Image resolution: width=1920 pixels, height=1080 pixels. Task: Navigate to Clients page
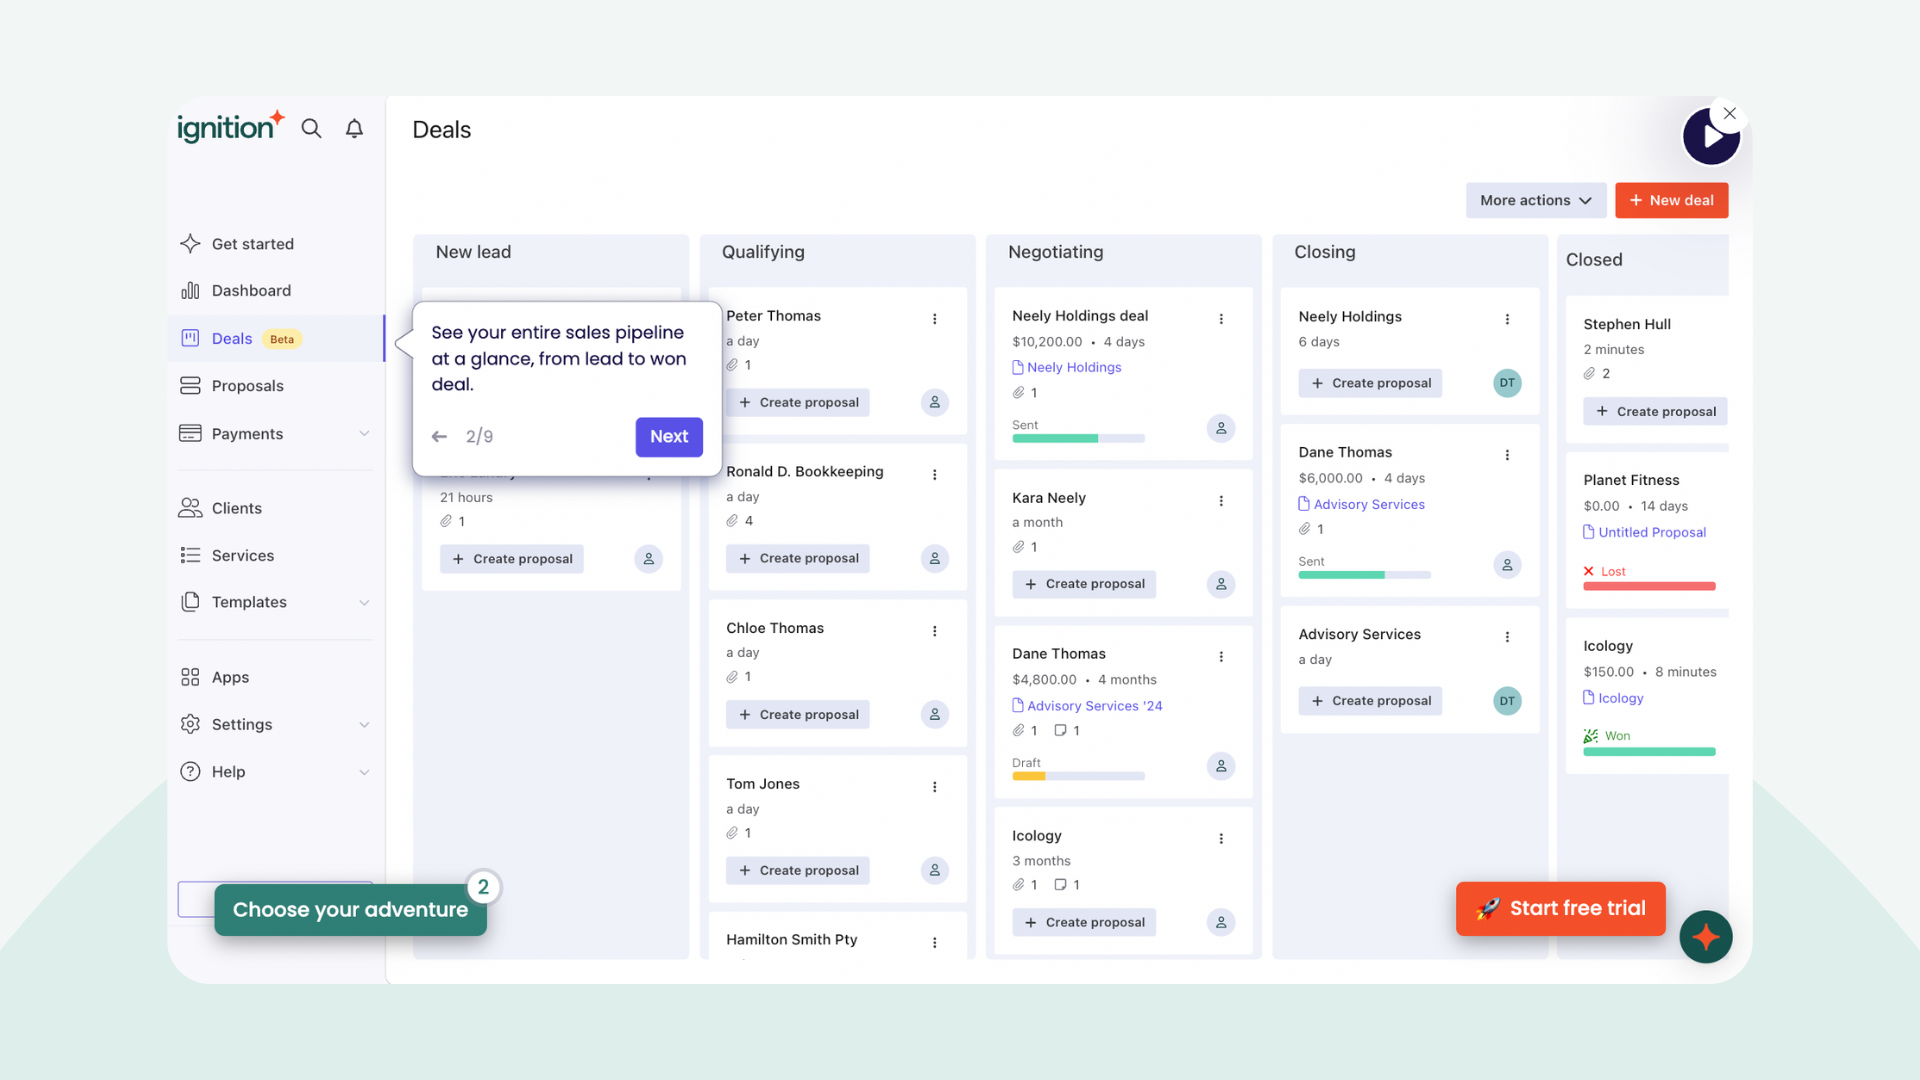coord(236,508)
